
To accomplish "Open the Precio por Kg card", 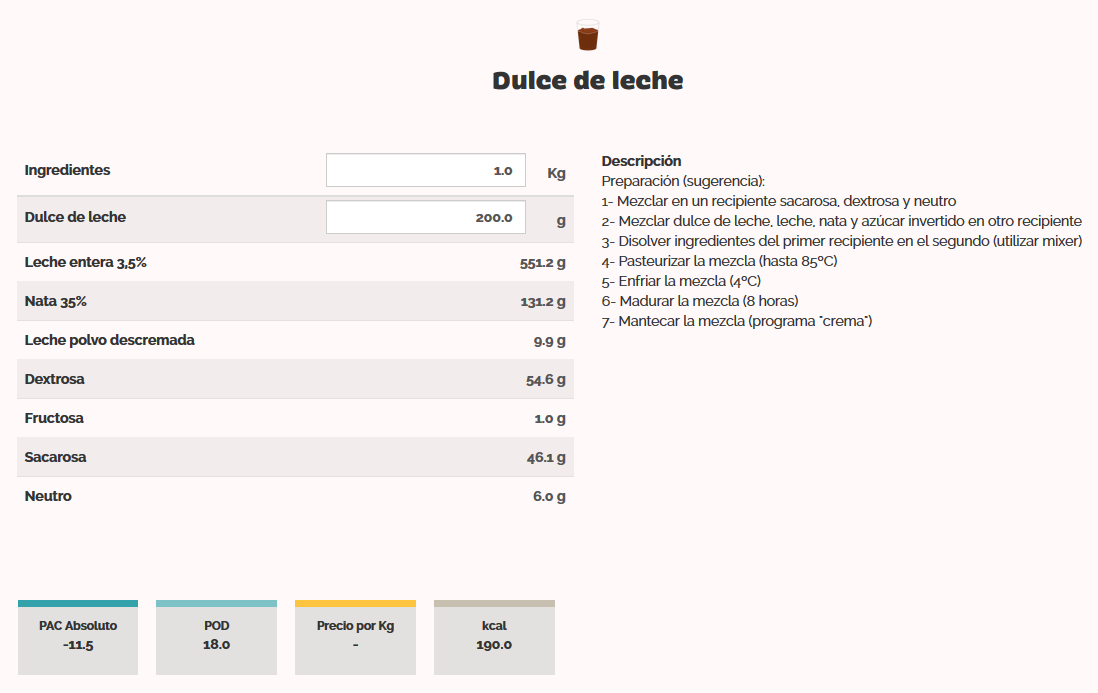I will coord(355,637).
